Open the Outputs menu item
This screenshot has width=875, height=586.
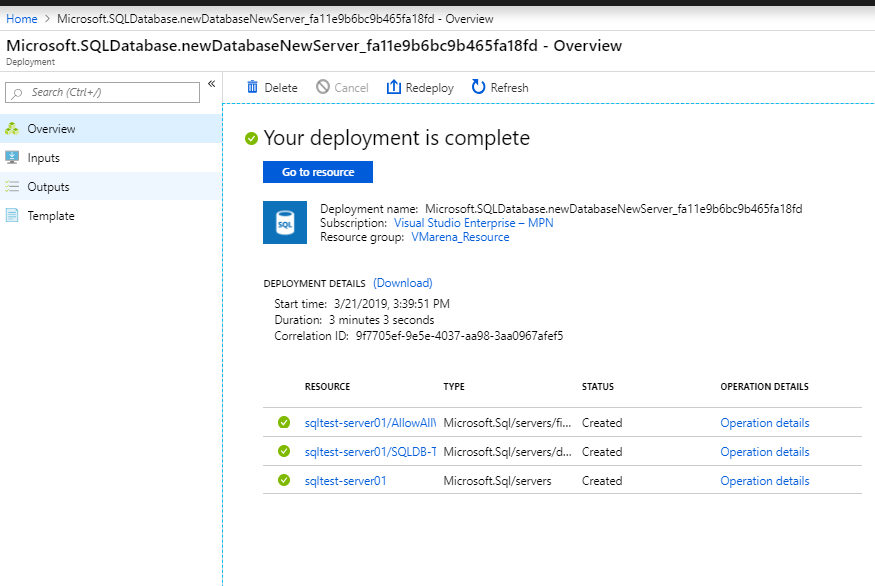111,186
